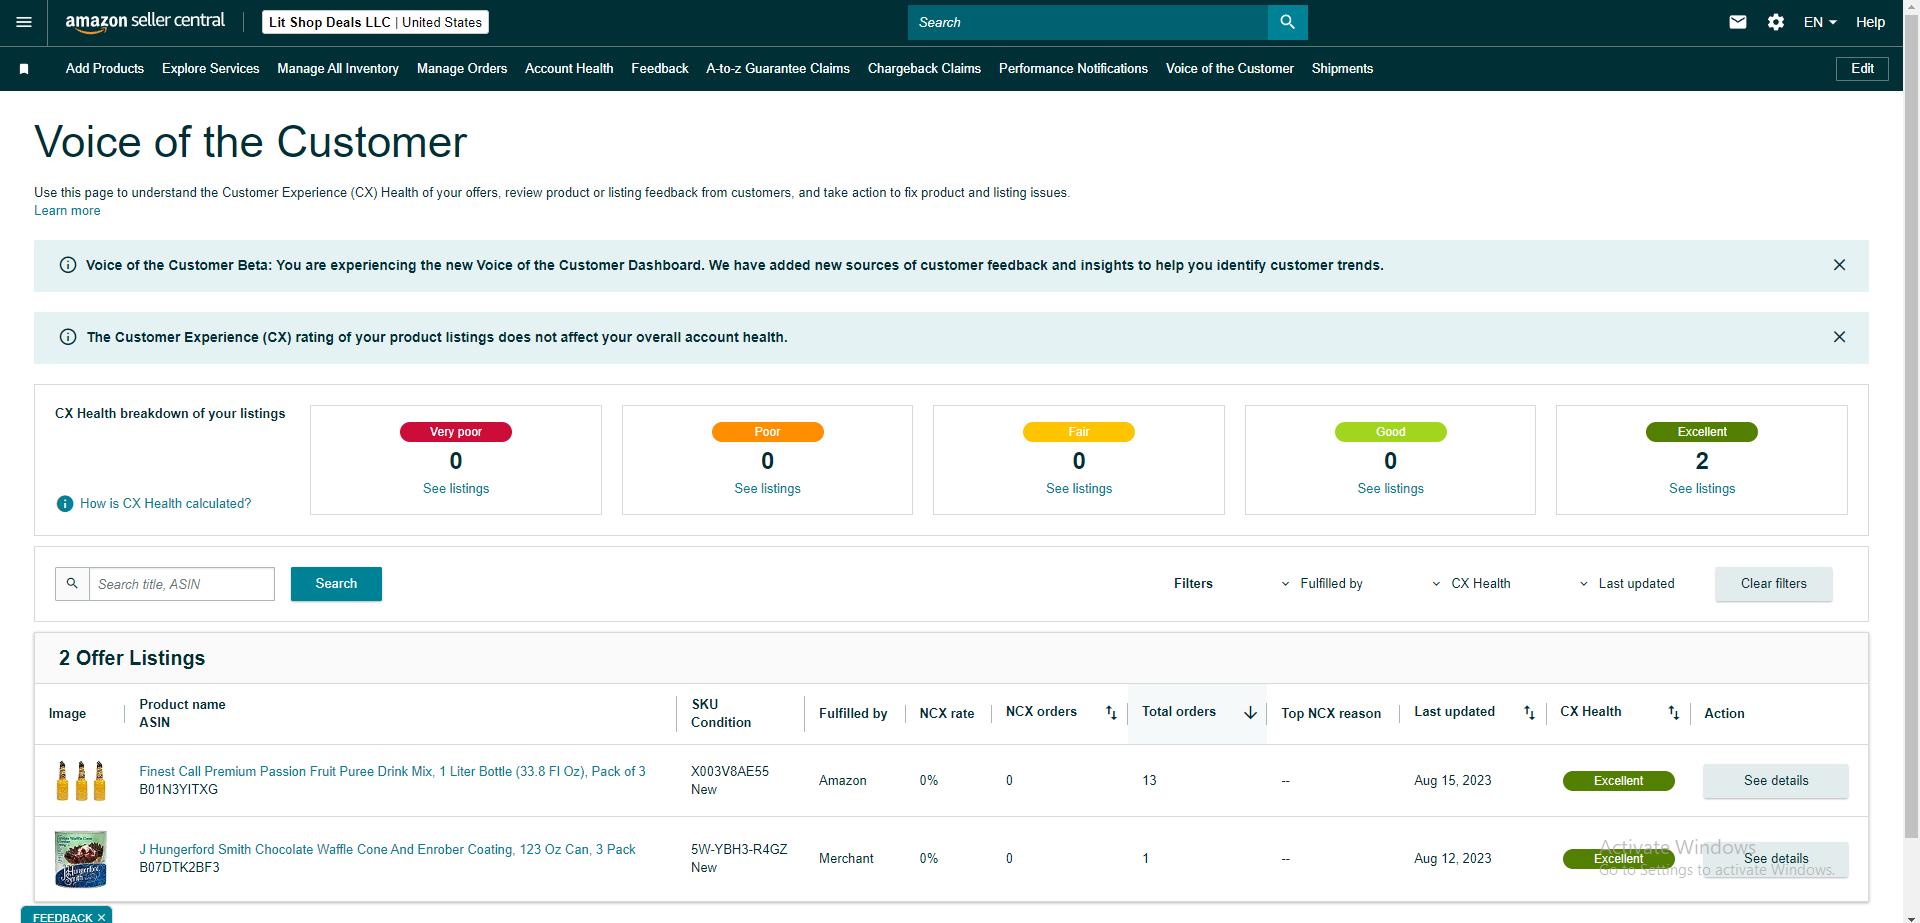Dismiss the Voice of the Customer Beta banner
Viewport: 1920px width, 923px height.
point(1839,265)
